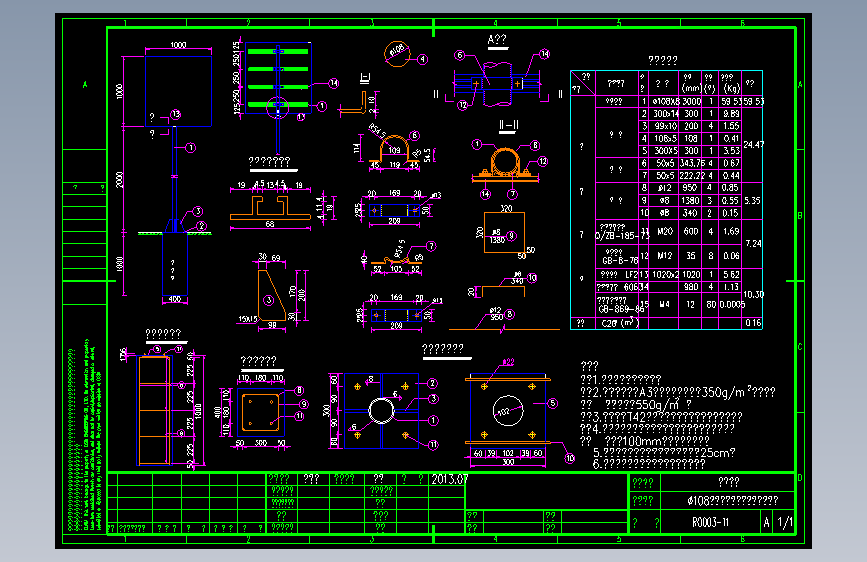Select the note line containing 100mm
Viewport: 867px width, 562px height.
pos(644,441)
